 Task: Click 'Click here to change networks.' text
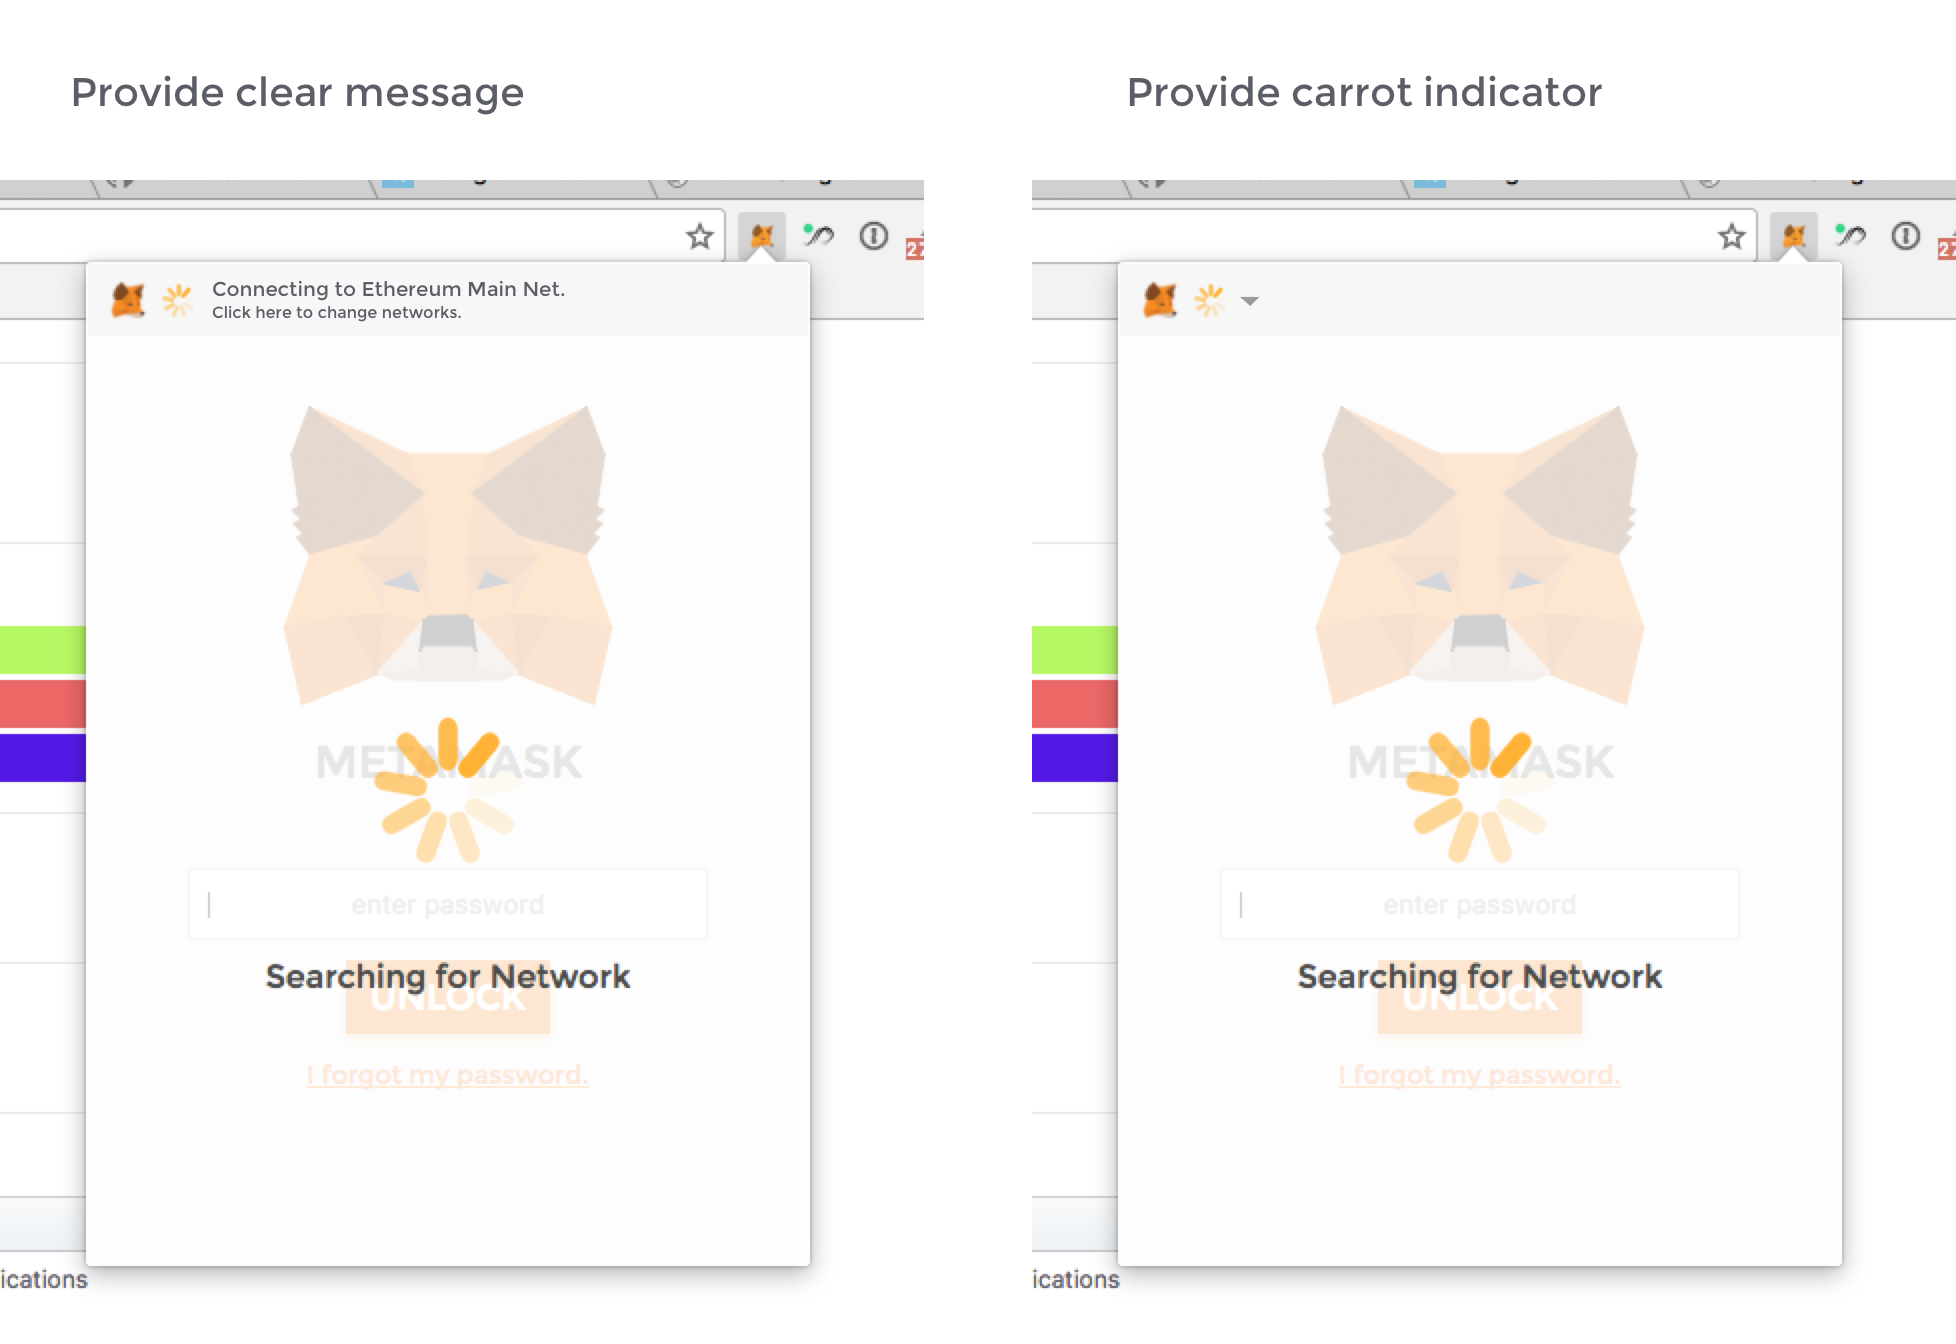[336, 313]
